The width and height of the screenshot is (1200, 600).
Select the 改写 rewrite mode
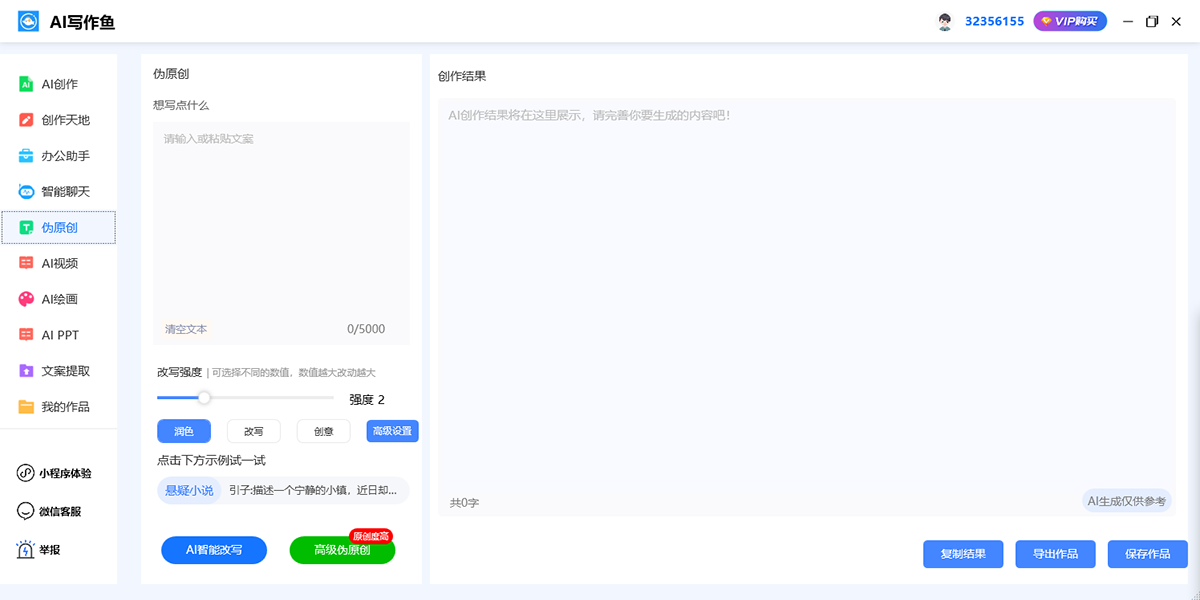click(254, 431)
